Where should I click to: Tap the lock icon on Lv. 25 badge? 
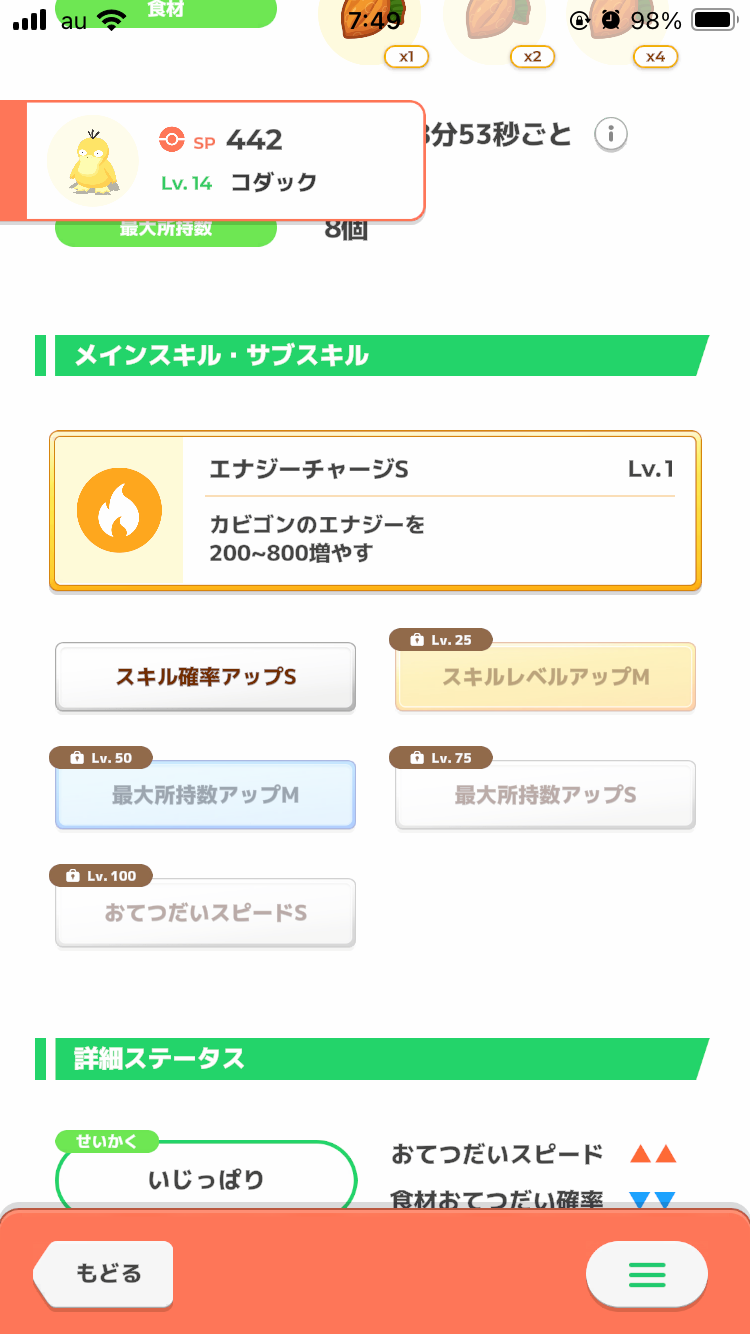pyautogui.click(x=416, y=640)
